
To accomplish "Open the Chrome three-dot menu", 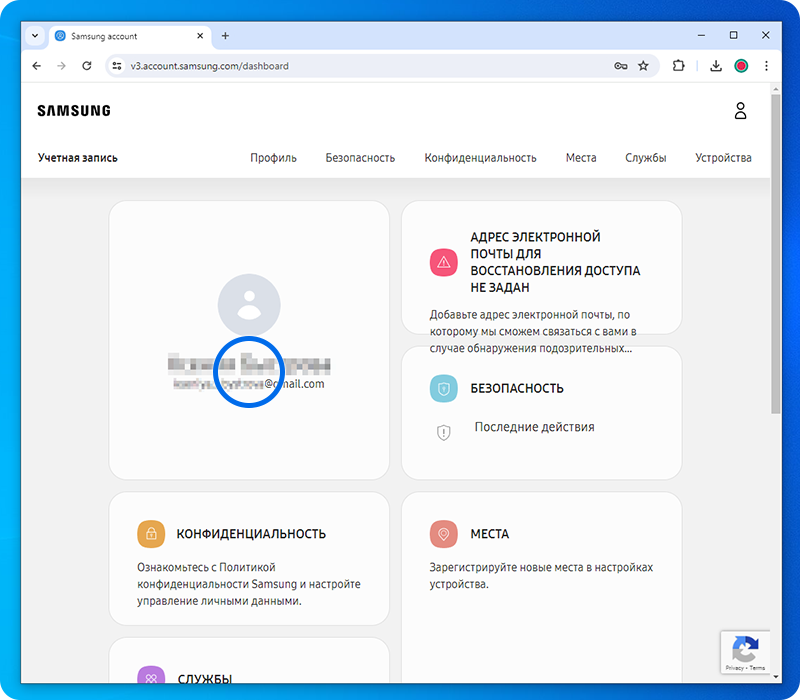I will [766, 66].
